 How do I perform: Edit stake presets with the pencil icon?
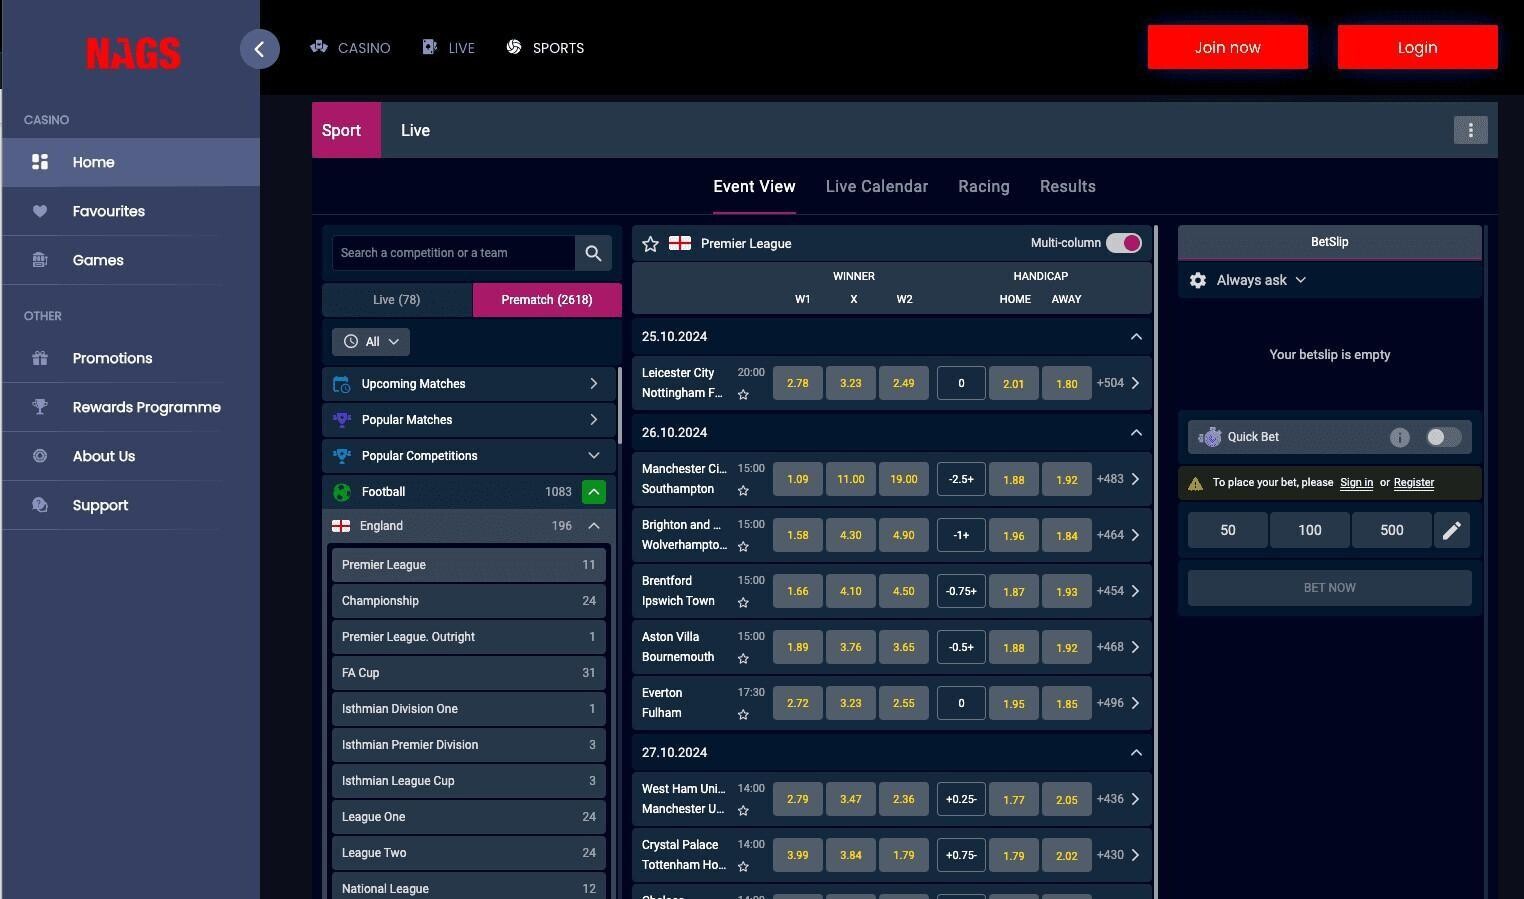[1452, 530]
